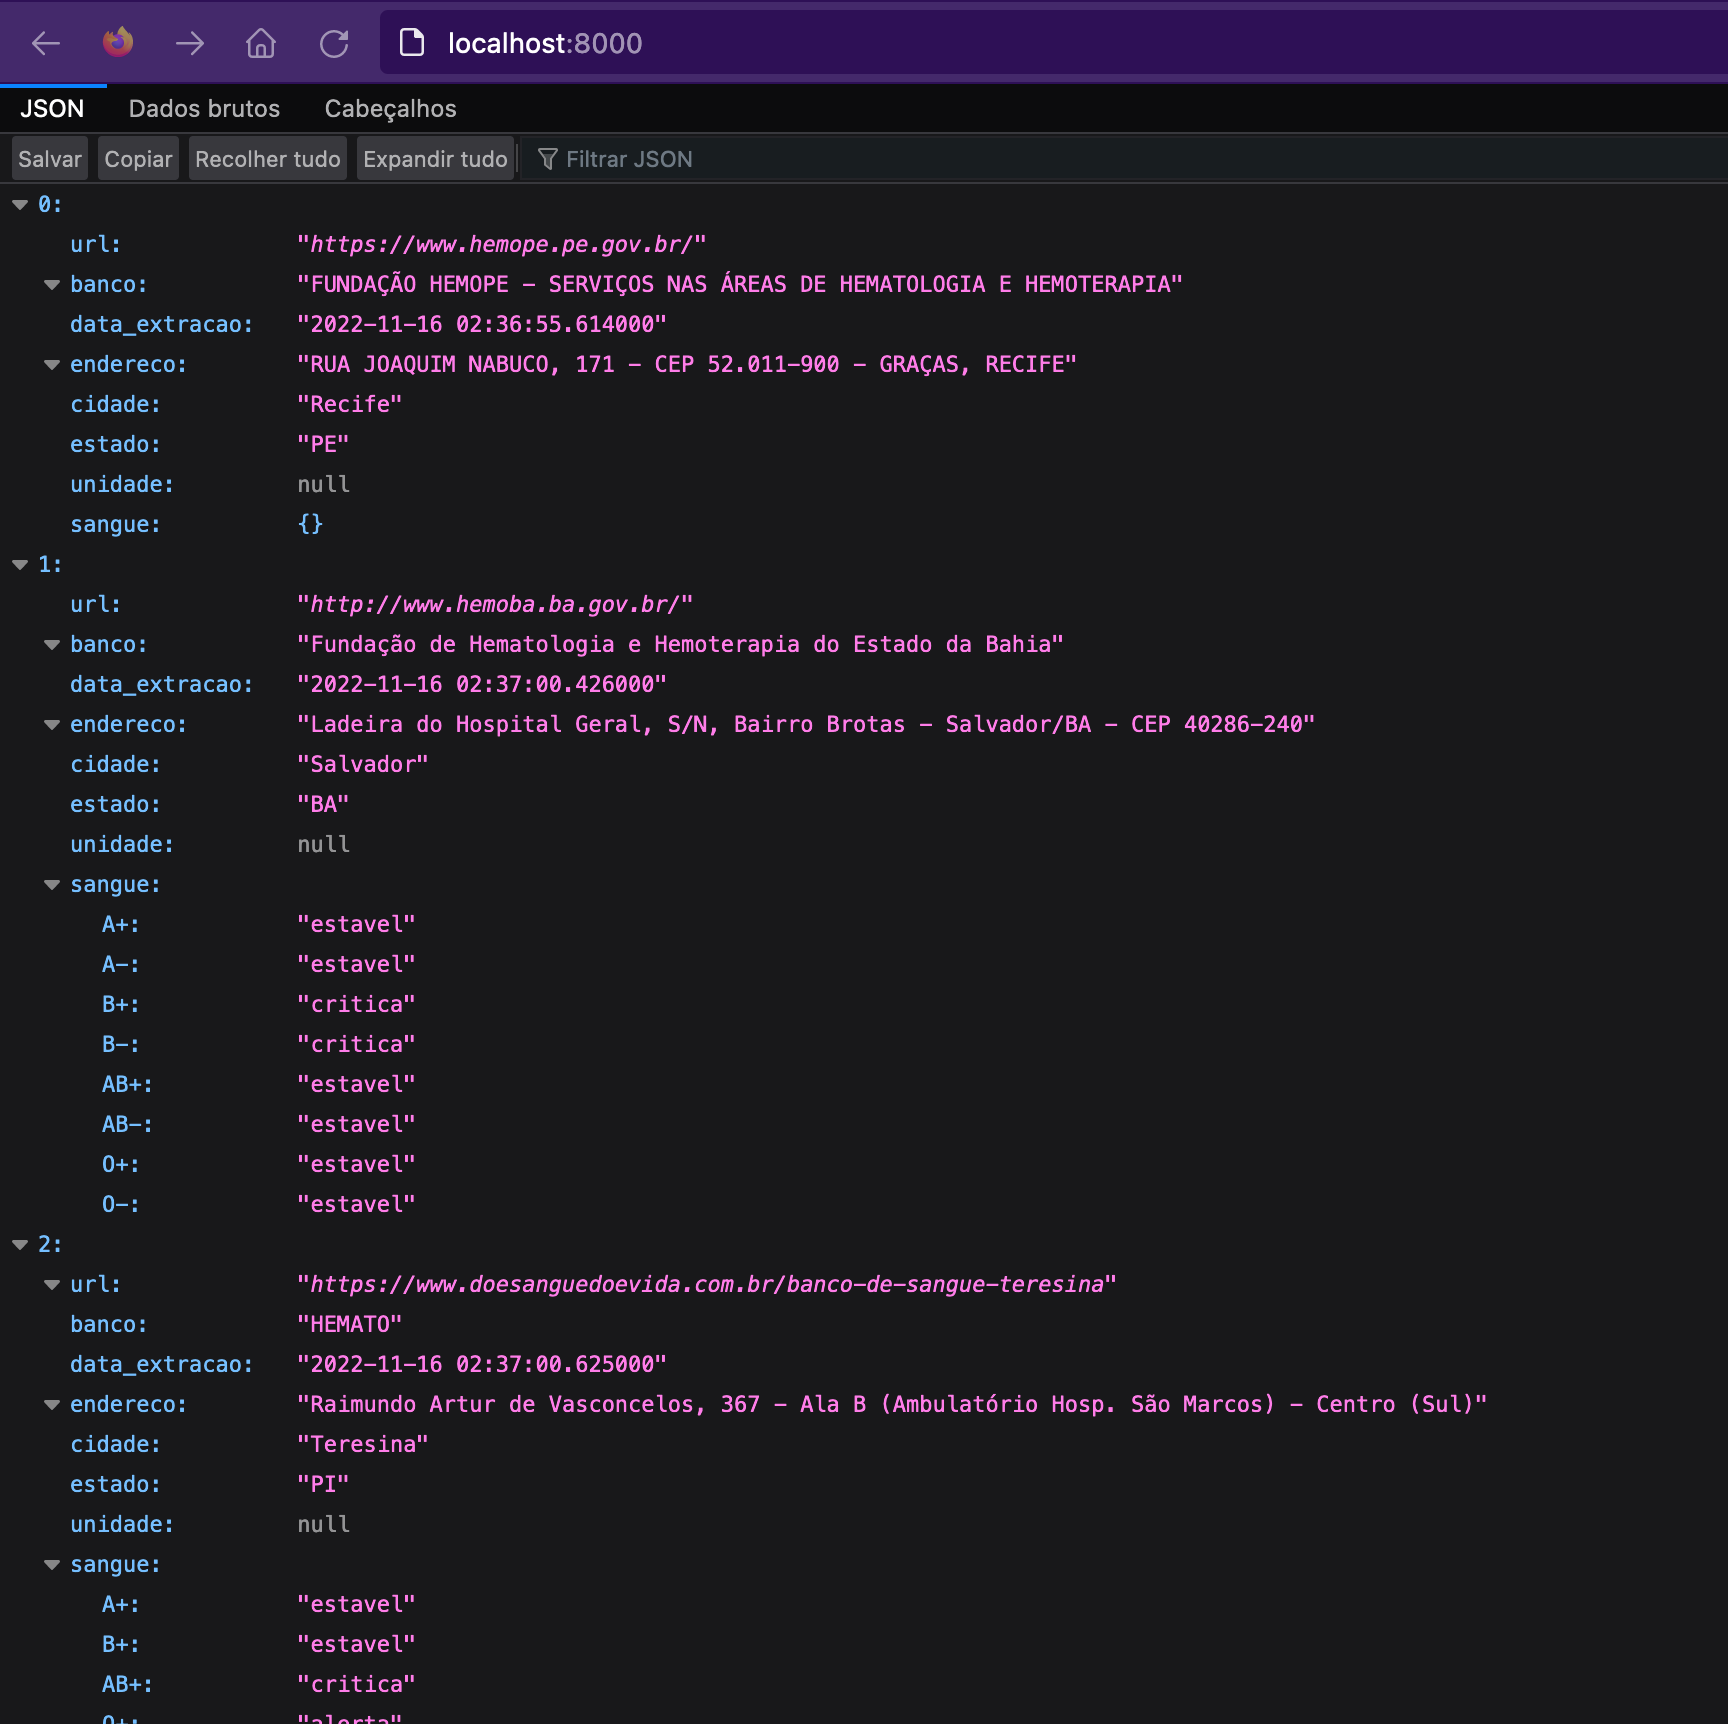Click Expandir tudo button
This screenshot has width=1728, height=1724.
tap(435, 159)
